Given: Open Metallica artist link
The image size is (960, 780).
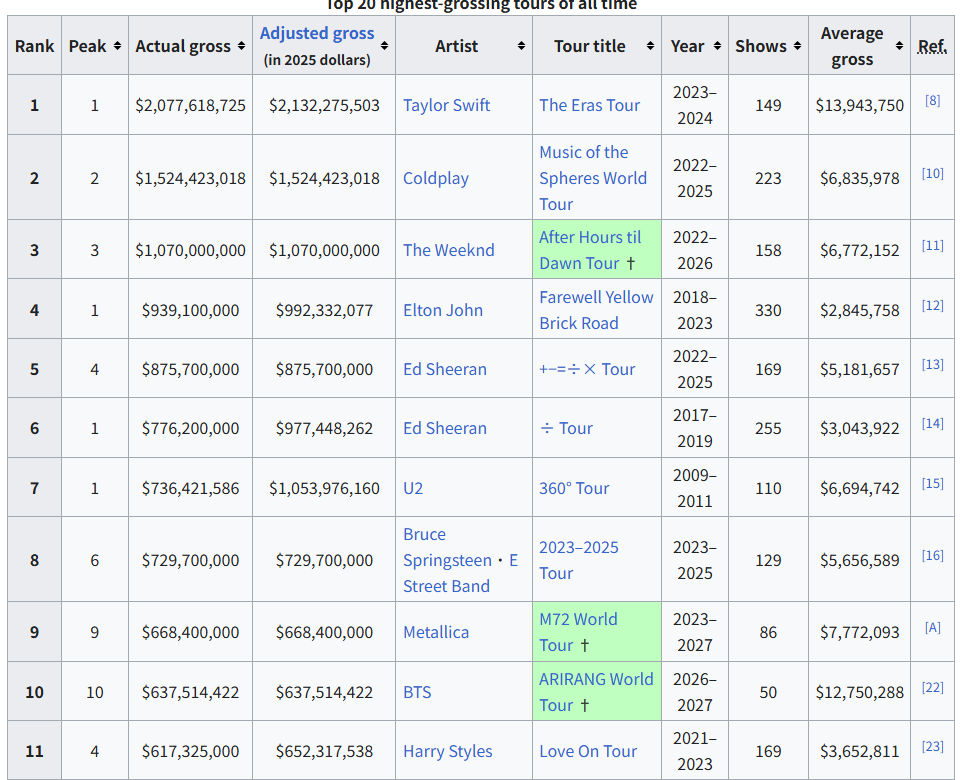Looking at the screenshot, I should coord(436,632).
